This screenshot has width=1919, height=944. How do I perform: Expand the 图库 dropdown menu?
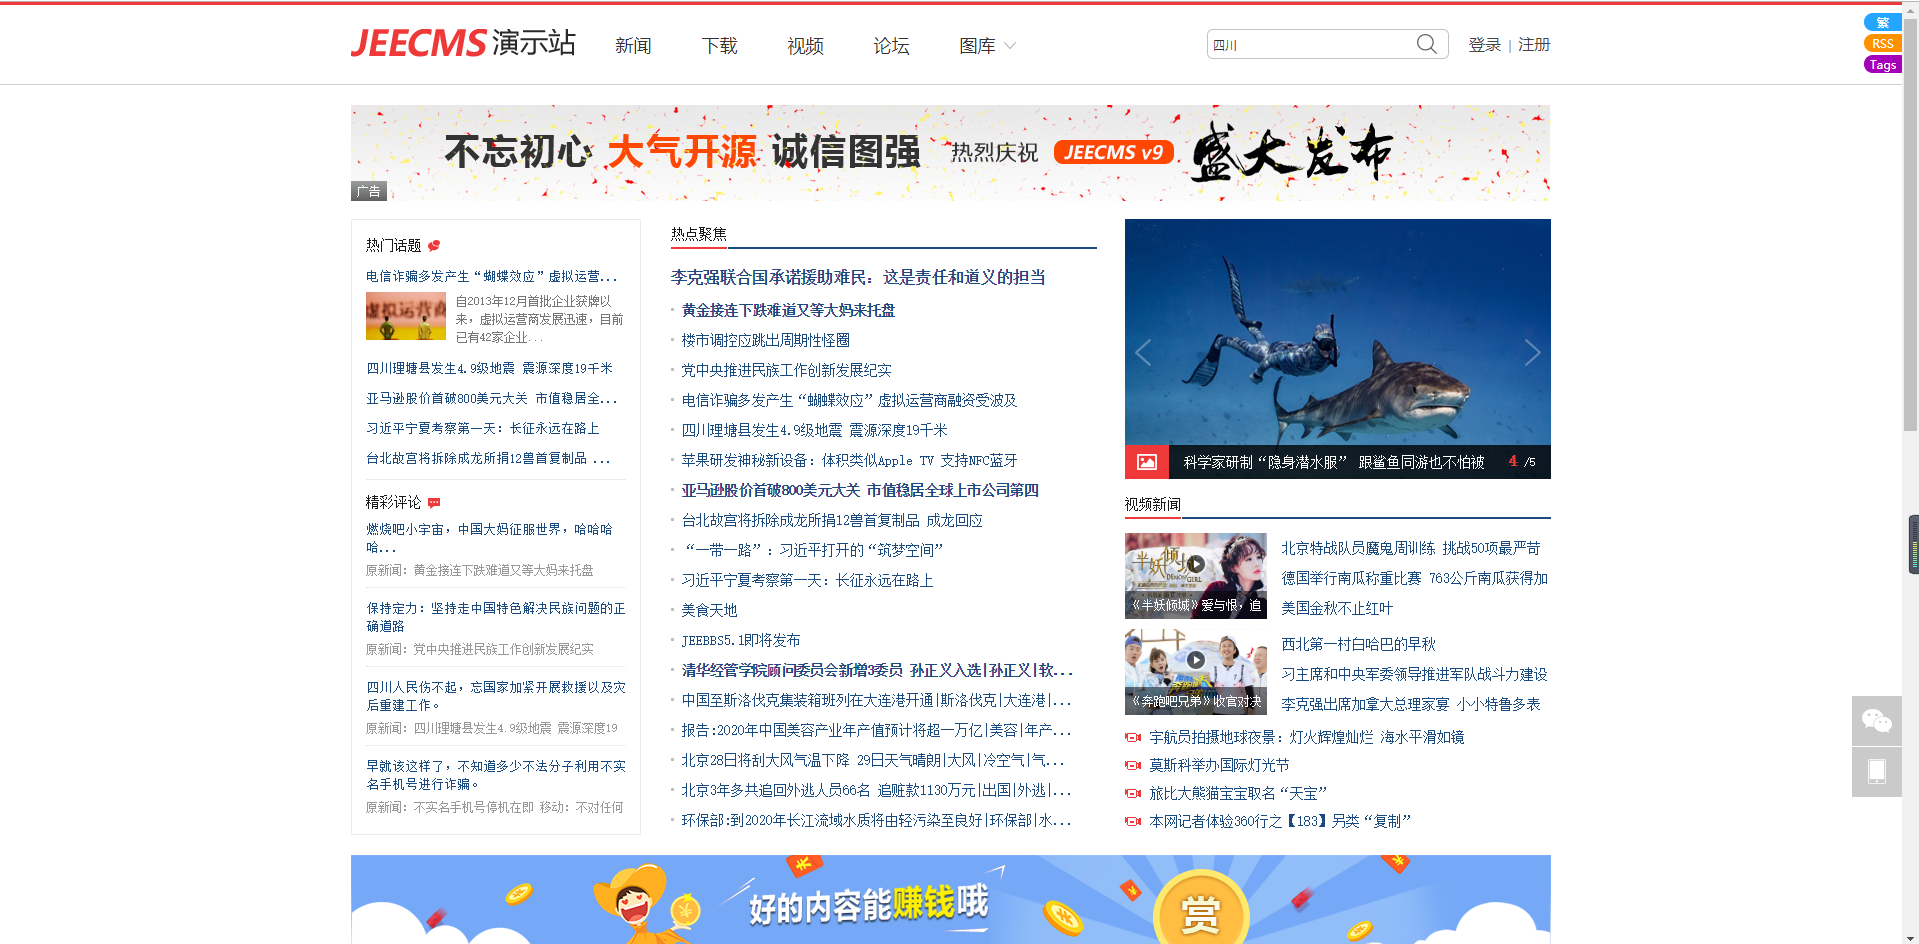pyautogui.click(x=986, y=46)
